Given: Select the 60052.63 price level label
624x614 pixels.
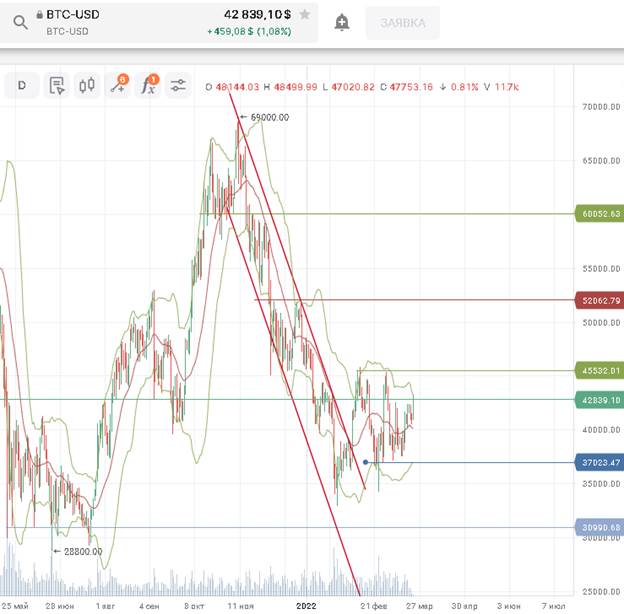Looking at the screenshot, I should click(x=600, y=214).
